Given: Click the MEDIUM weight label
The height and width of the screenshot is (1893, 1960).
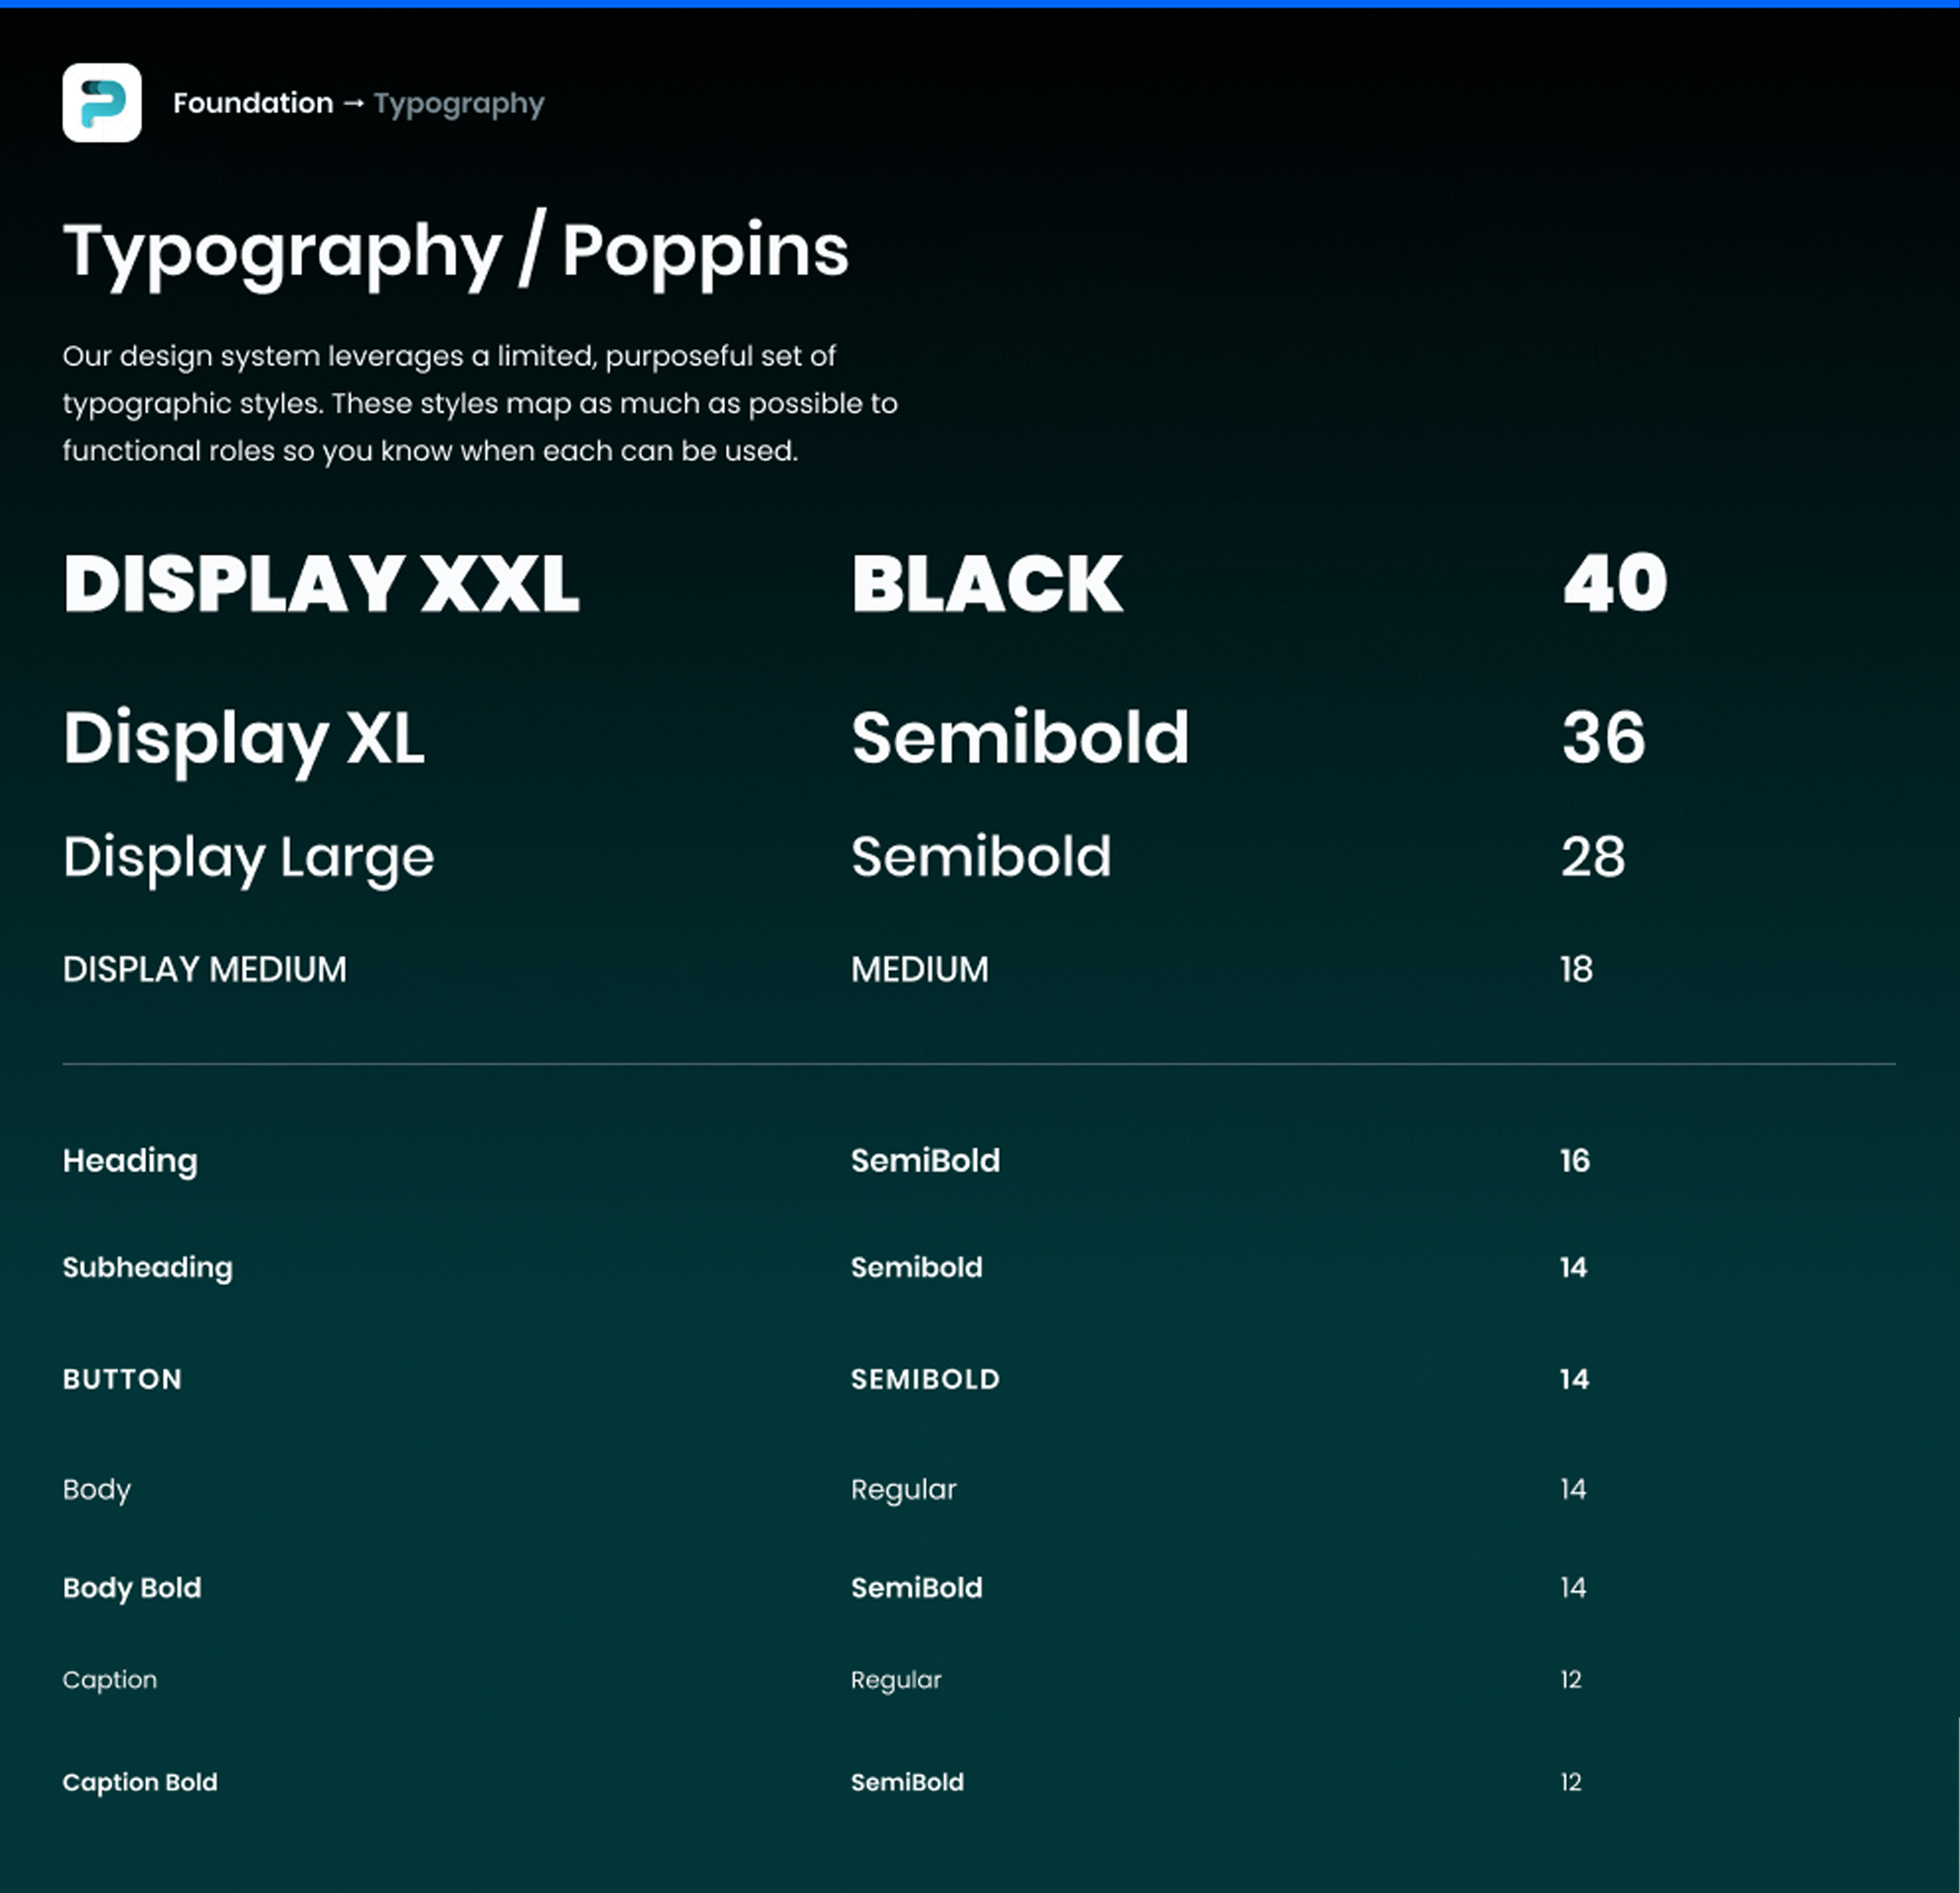Looking at the screenshot, I should [x=919, y=969].
